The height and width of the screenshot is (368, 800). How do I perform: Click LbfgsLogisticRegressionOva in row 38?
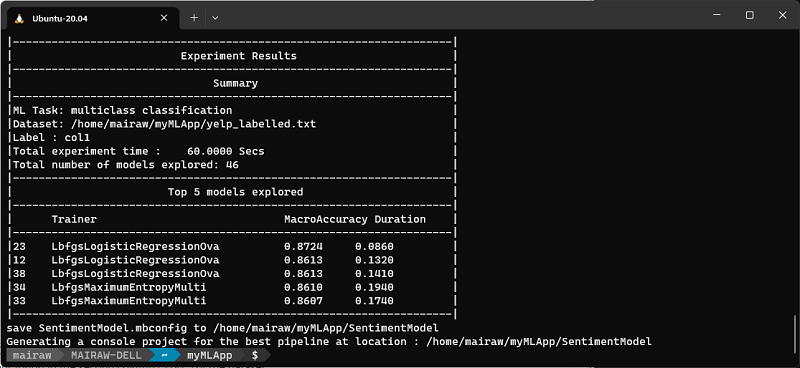pyautogui.click(x=135, y=274)
